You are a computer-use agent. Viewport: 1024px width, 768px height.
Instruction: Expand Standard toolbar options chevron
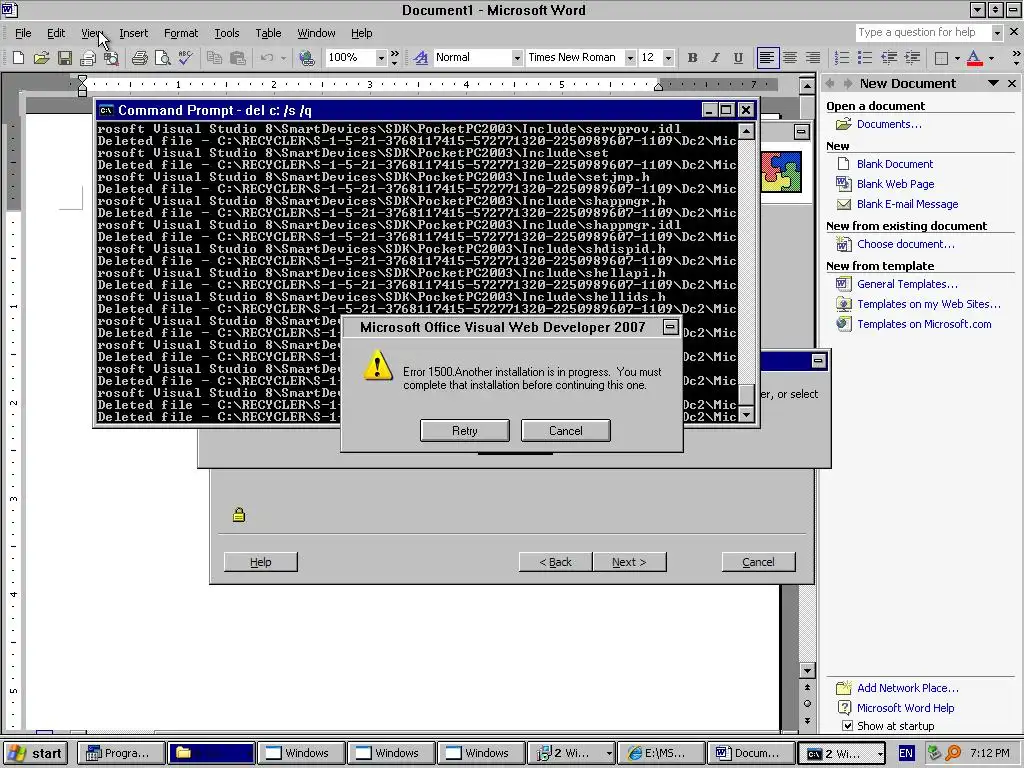(394, 58)
